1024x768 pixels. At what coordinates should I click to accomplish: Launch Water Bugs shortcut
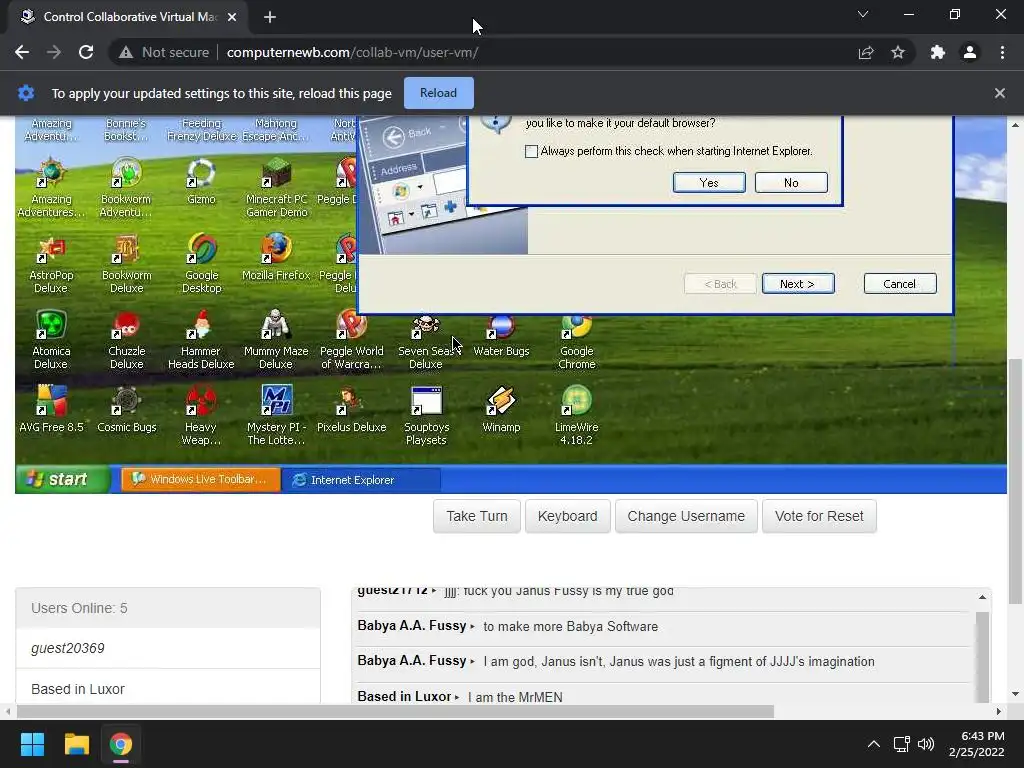click(502, 336)
